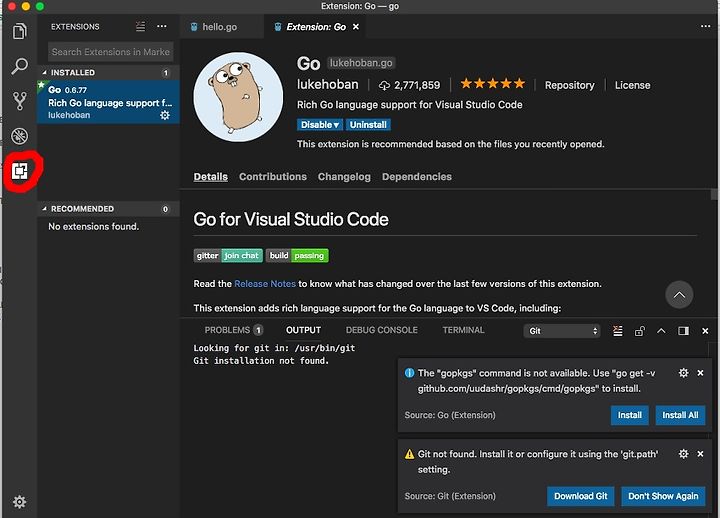
Task: Open the Disable dropdown
Action: [x=320, y=125]
